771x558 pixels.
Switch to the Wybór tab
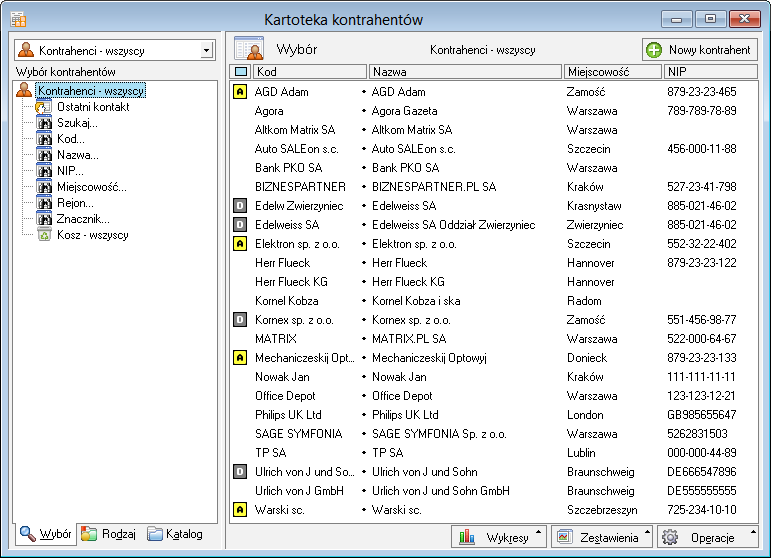46,534
